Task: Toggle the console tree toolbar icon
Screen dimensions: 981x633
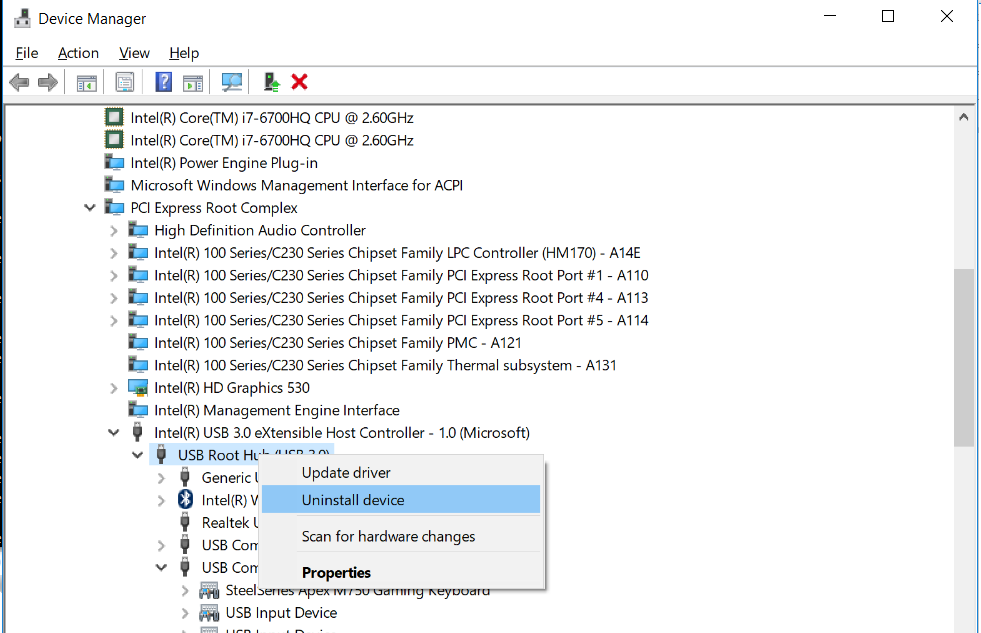Action: tap(86, 83)
